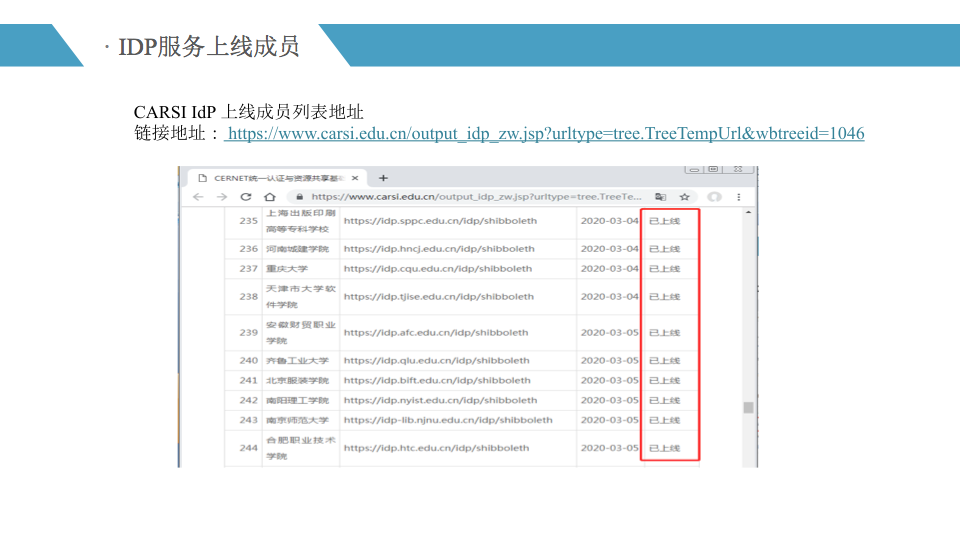
Task: Open the CARSI IdP list hyperlink
Action: (x=546, y=134)
